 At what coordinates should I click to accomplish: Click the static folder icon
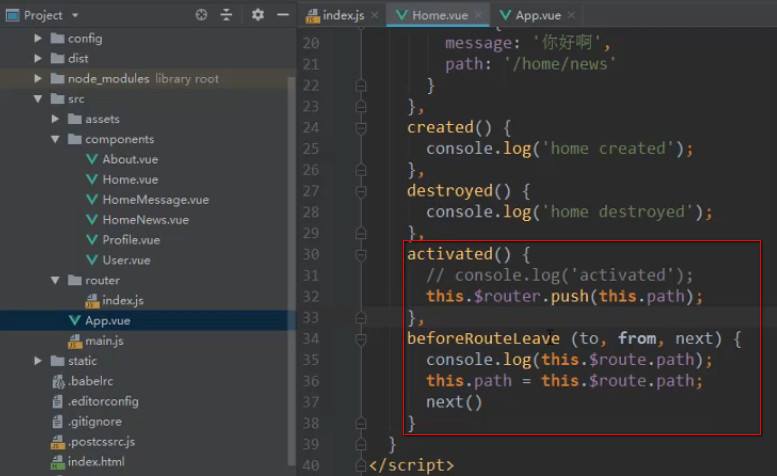tap(57, 361)
